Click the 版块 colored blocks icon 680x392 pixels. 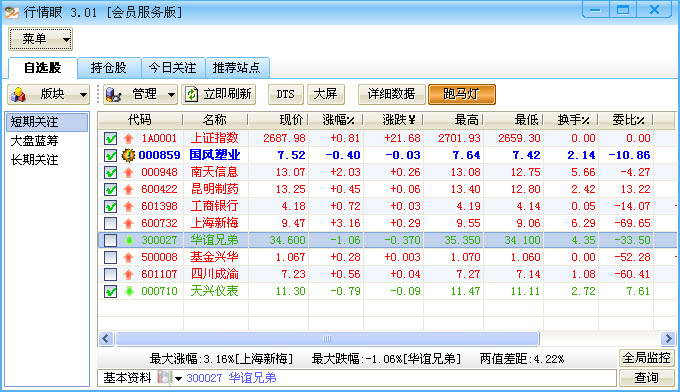click(18, 94)
